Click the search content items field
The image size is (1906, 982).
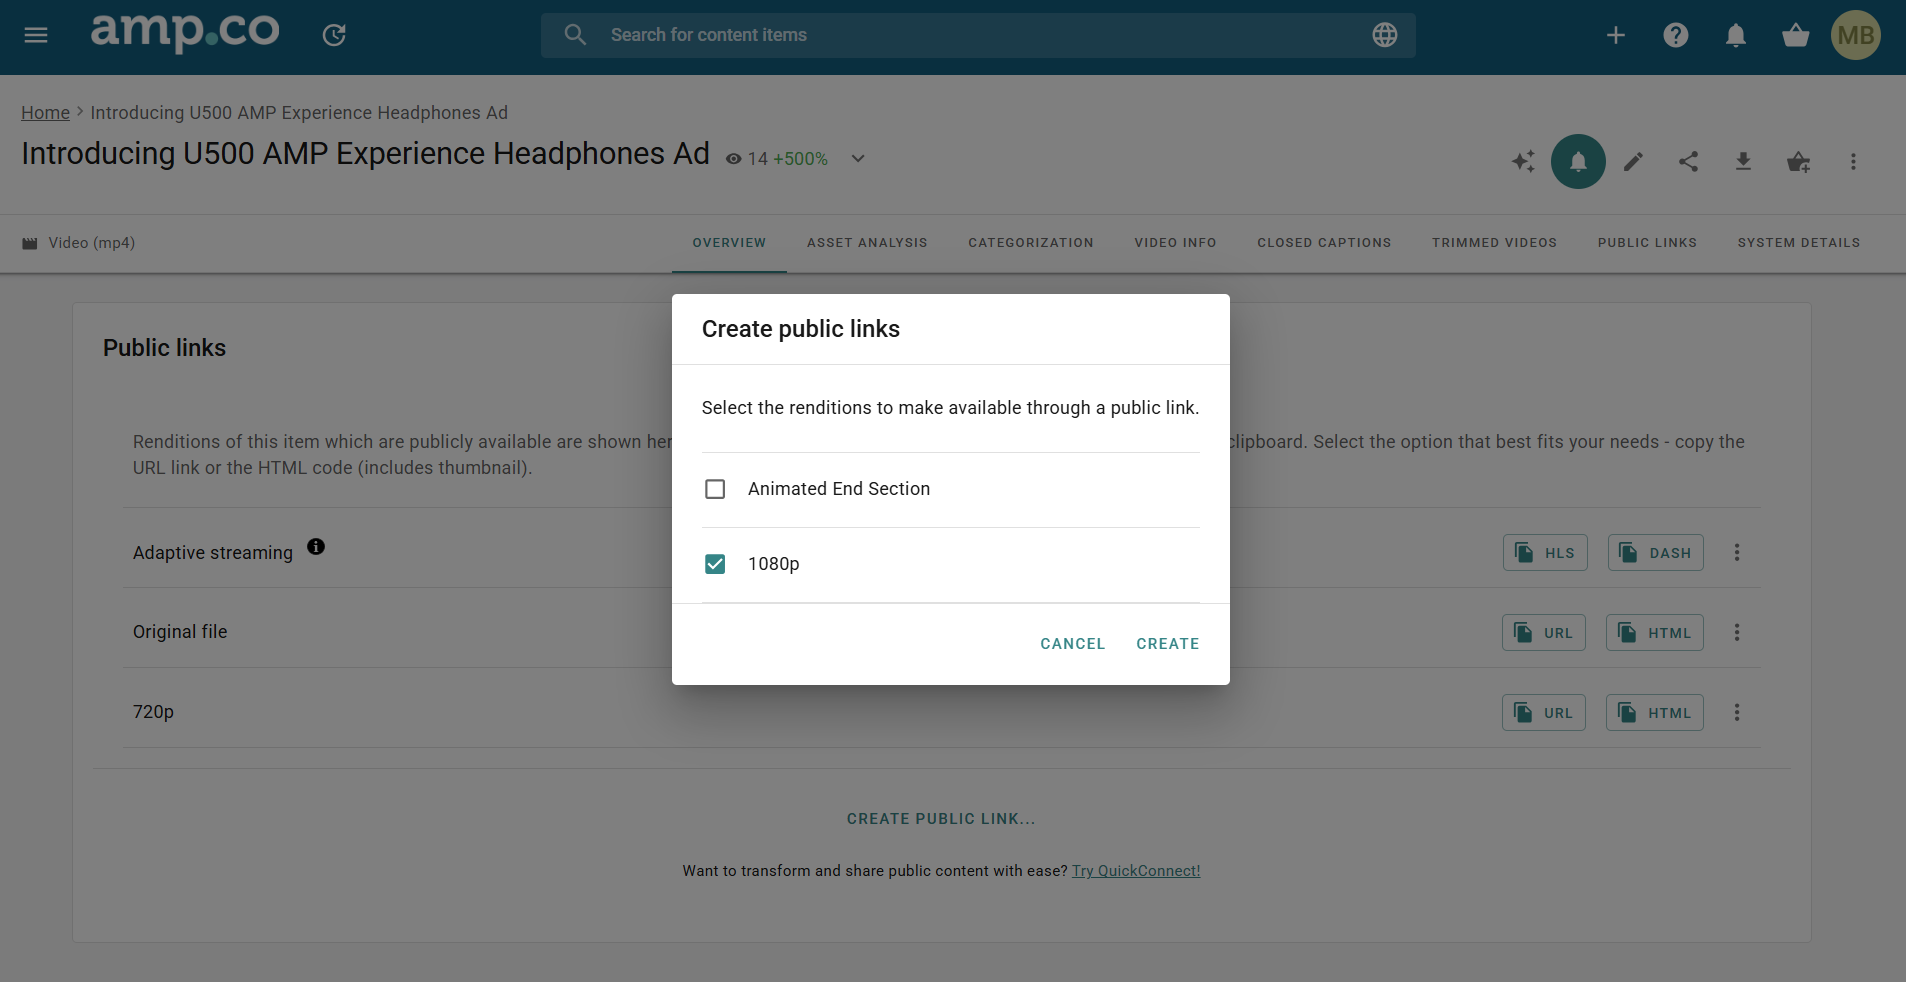pos(900,34)
